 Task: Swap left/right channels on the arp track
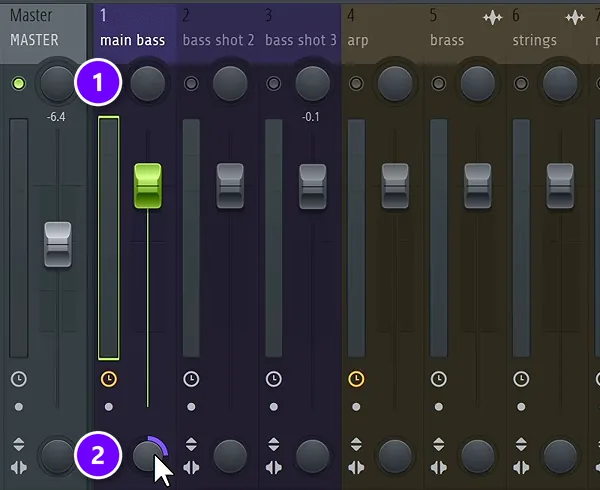point(356,467)
